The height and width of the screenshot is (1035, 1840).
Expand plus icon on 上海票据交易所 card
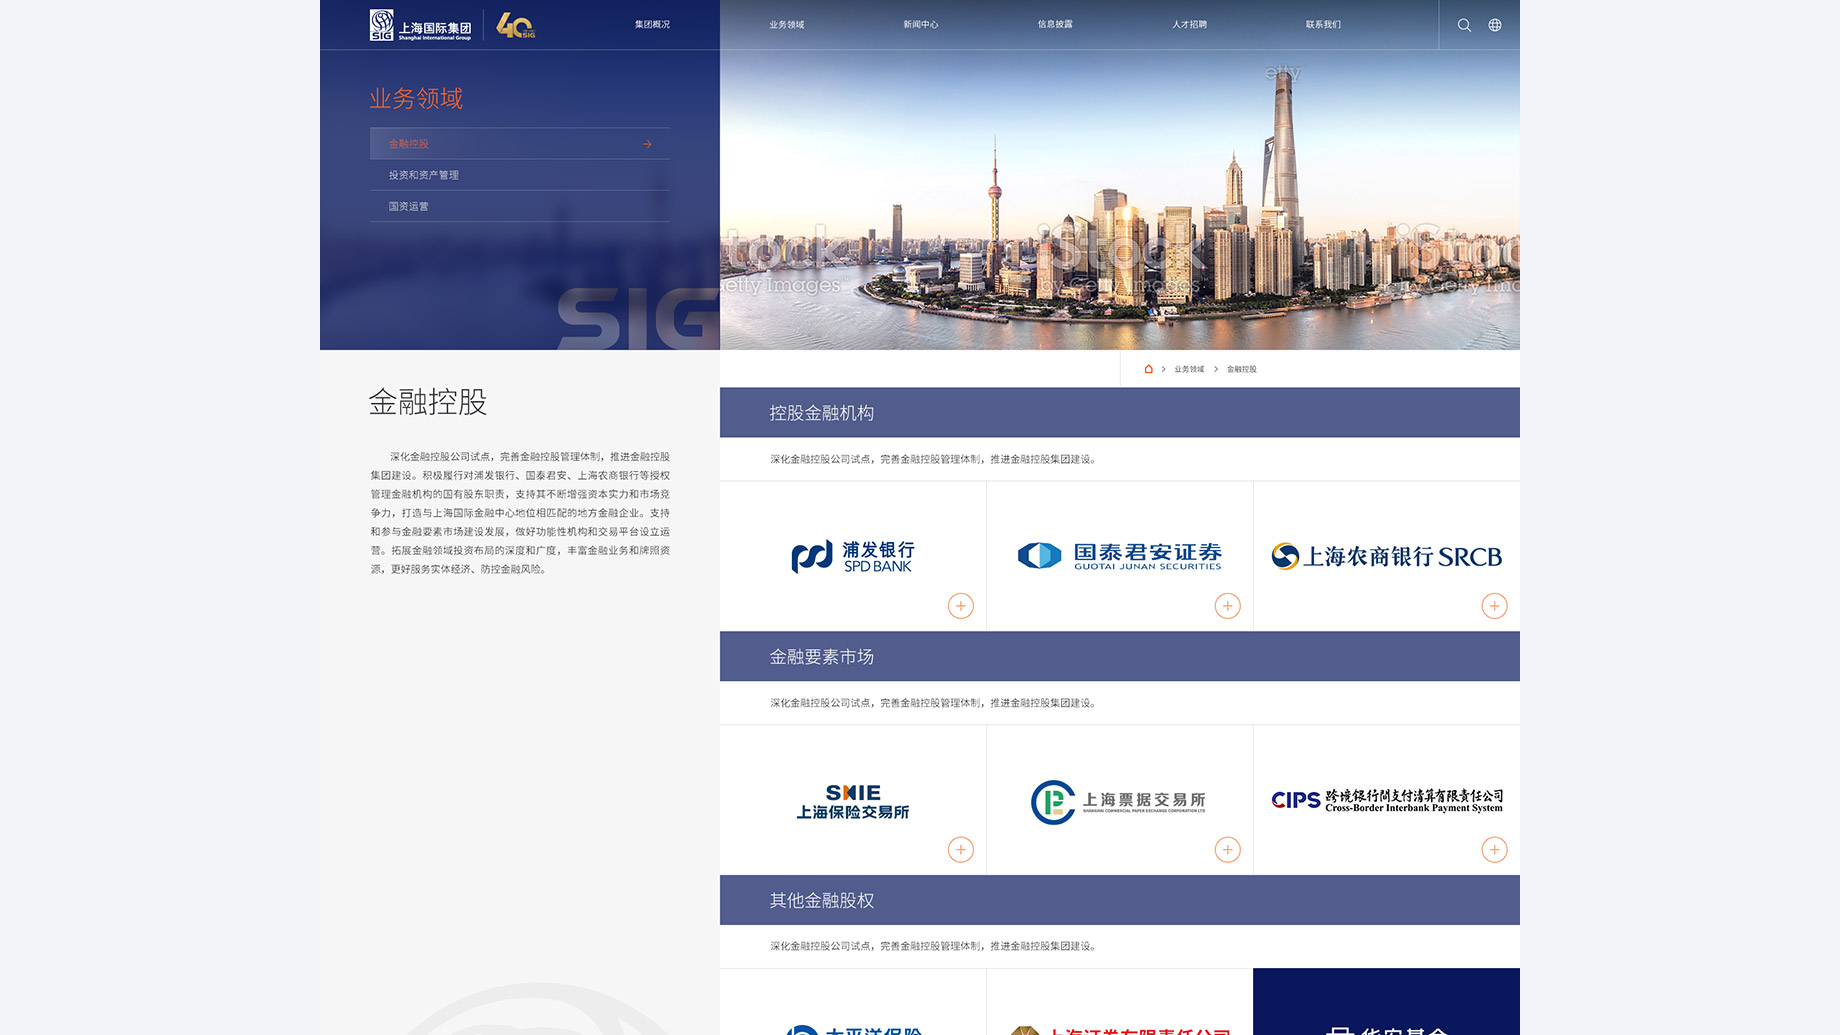pos(1228,850)
